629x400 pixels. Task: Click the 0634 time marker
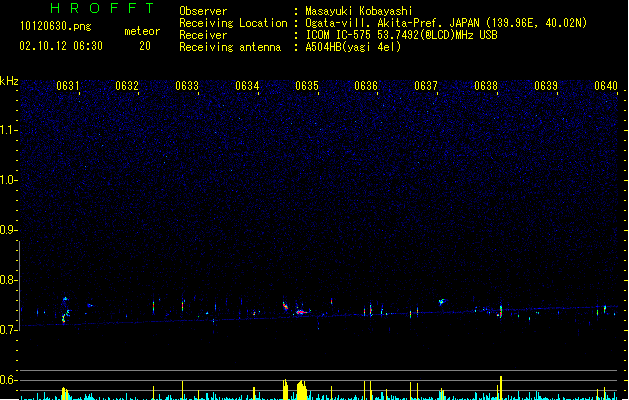point(247,86)
